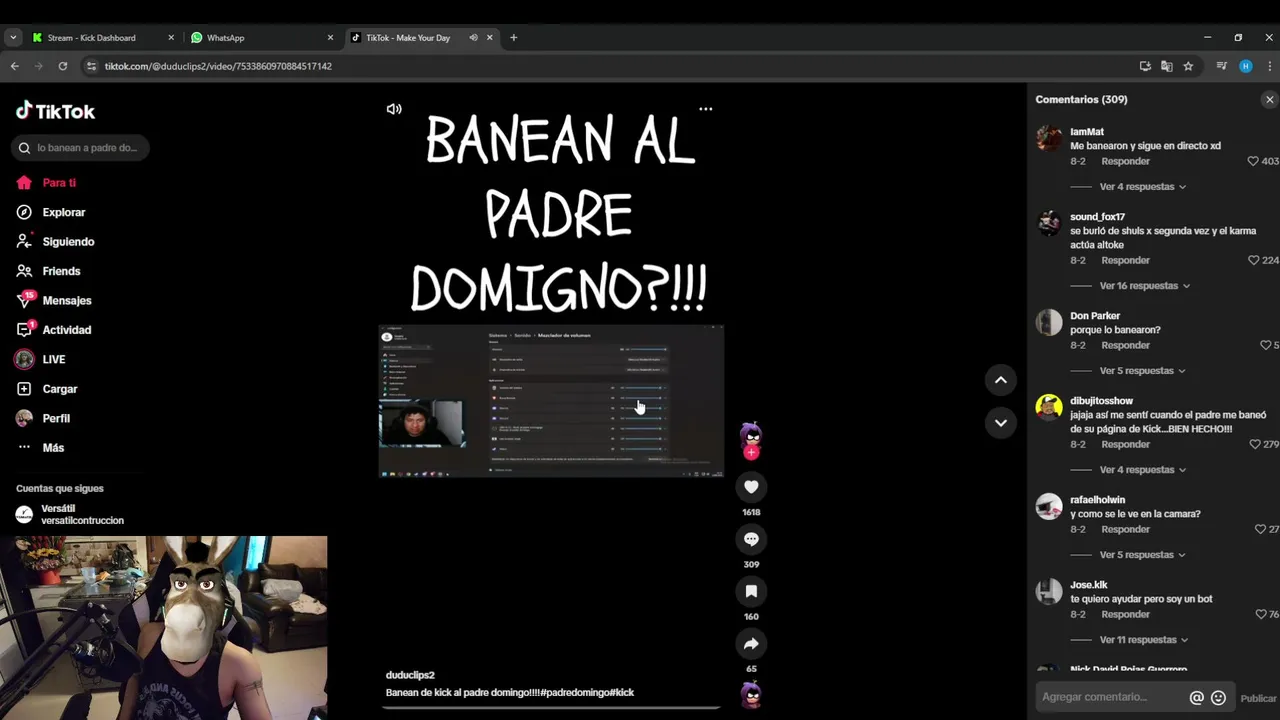Expand Ver 4 respuestas under IamMat
1280x720 pixels.
pos(1142,187)
